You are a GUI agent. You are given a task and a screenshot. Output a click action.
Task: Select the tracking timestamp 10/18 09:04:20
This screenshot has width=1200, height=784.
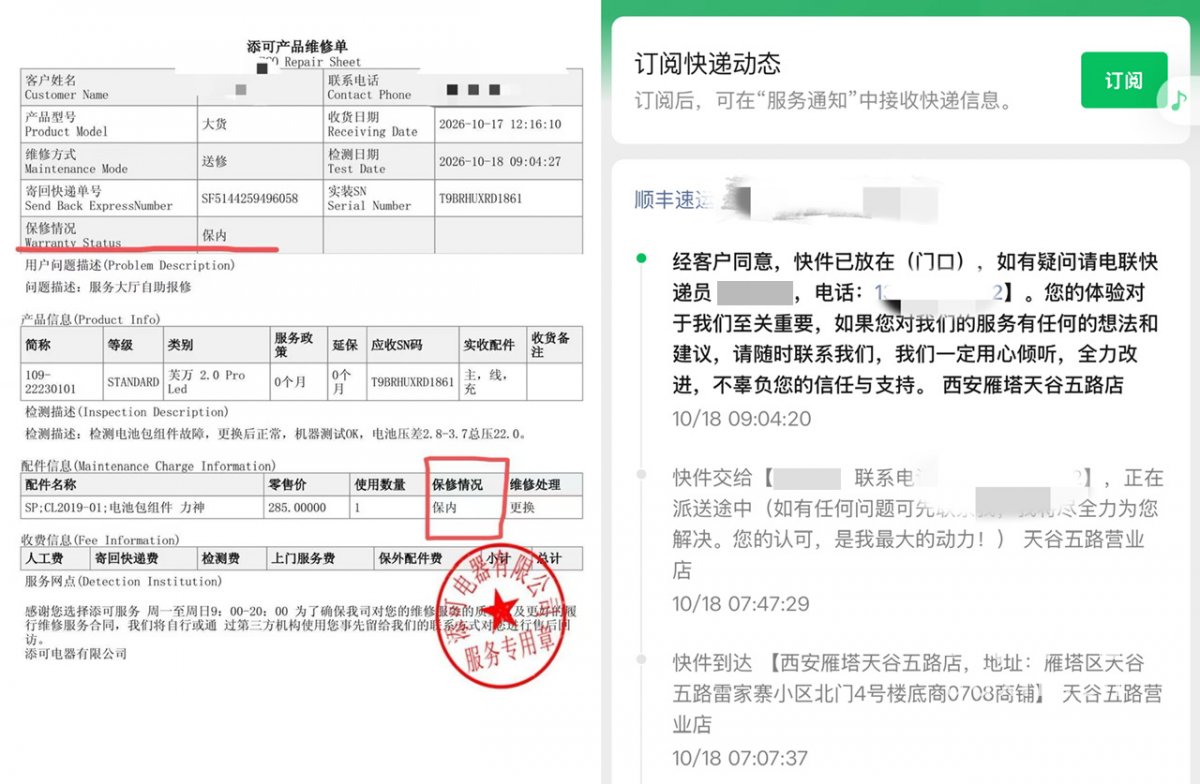click(741, 419)
